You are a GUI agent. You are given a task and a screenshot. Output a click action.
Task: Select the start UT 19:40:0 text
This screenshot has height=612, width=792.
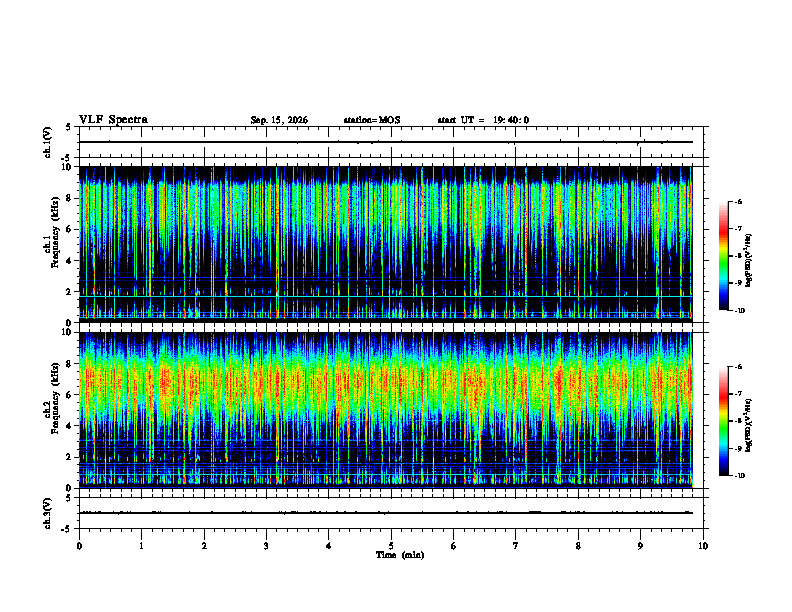483,120
